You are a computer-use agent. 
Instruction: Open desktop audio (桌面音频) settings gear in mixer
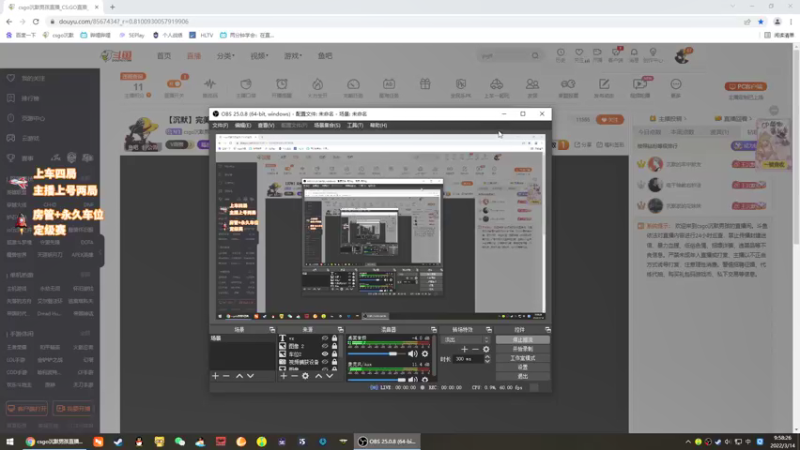(424, 354)
